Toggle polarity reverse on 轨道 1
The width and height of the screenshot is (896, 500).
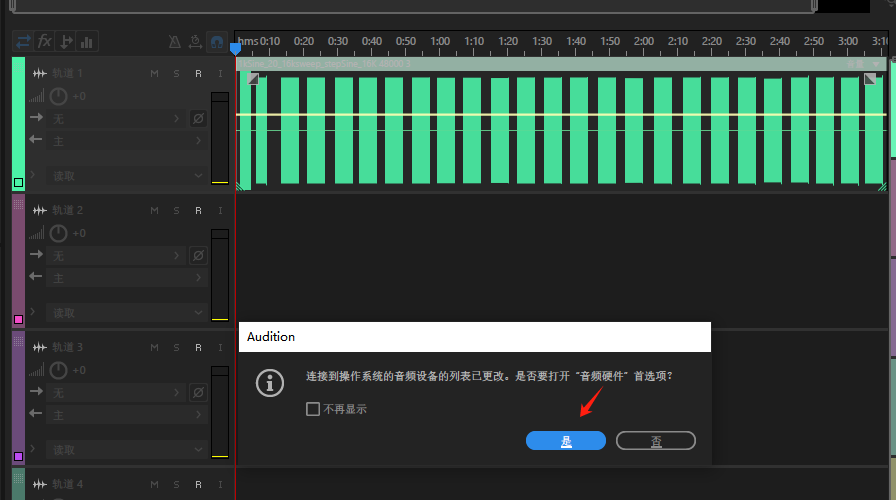pyautogui.click(x=198, y=119)
